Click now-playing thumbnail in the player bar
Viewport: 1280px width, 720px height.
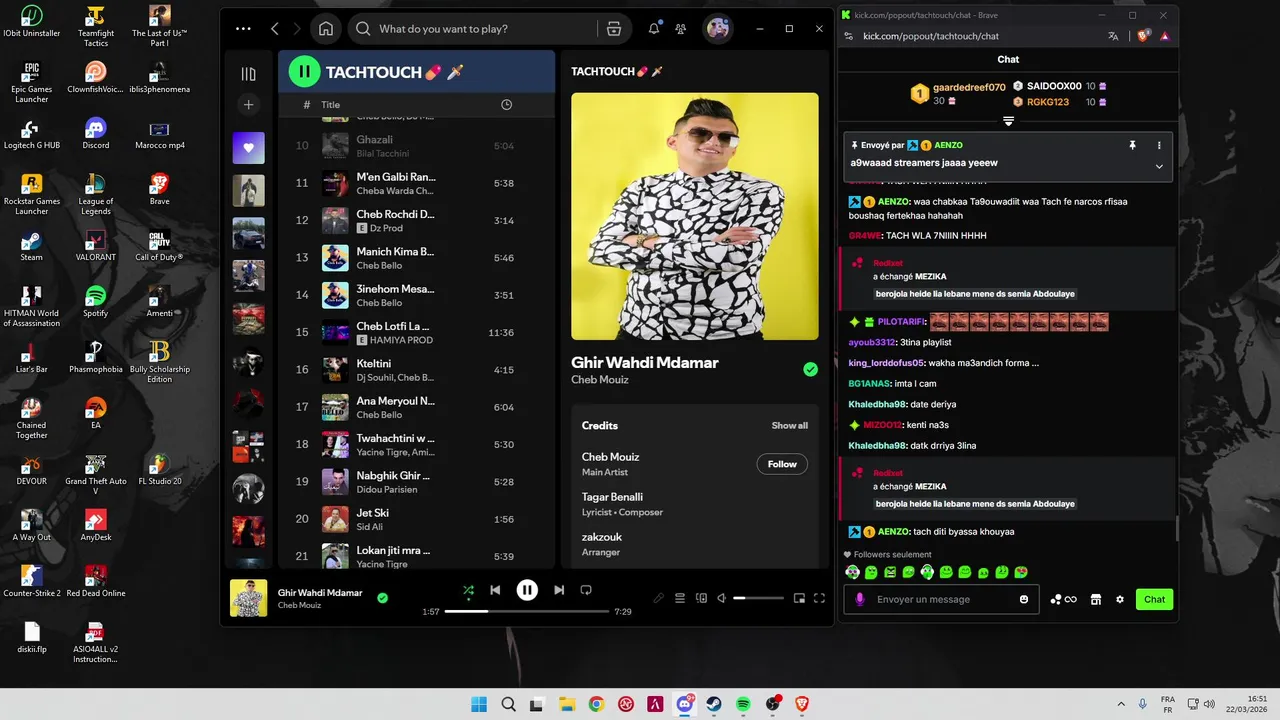(249, 598)
